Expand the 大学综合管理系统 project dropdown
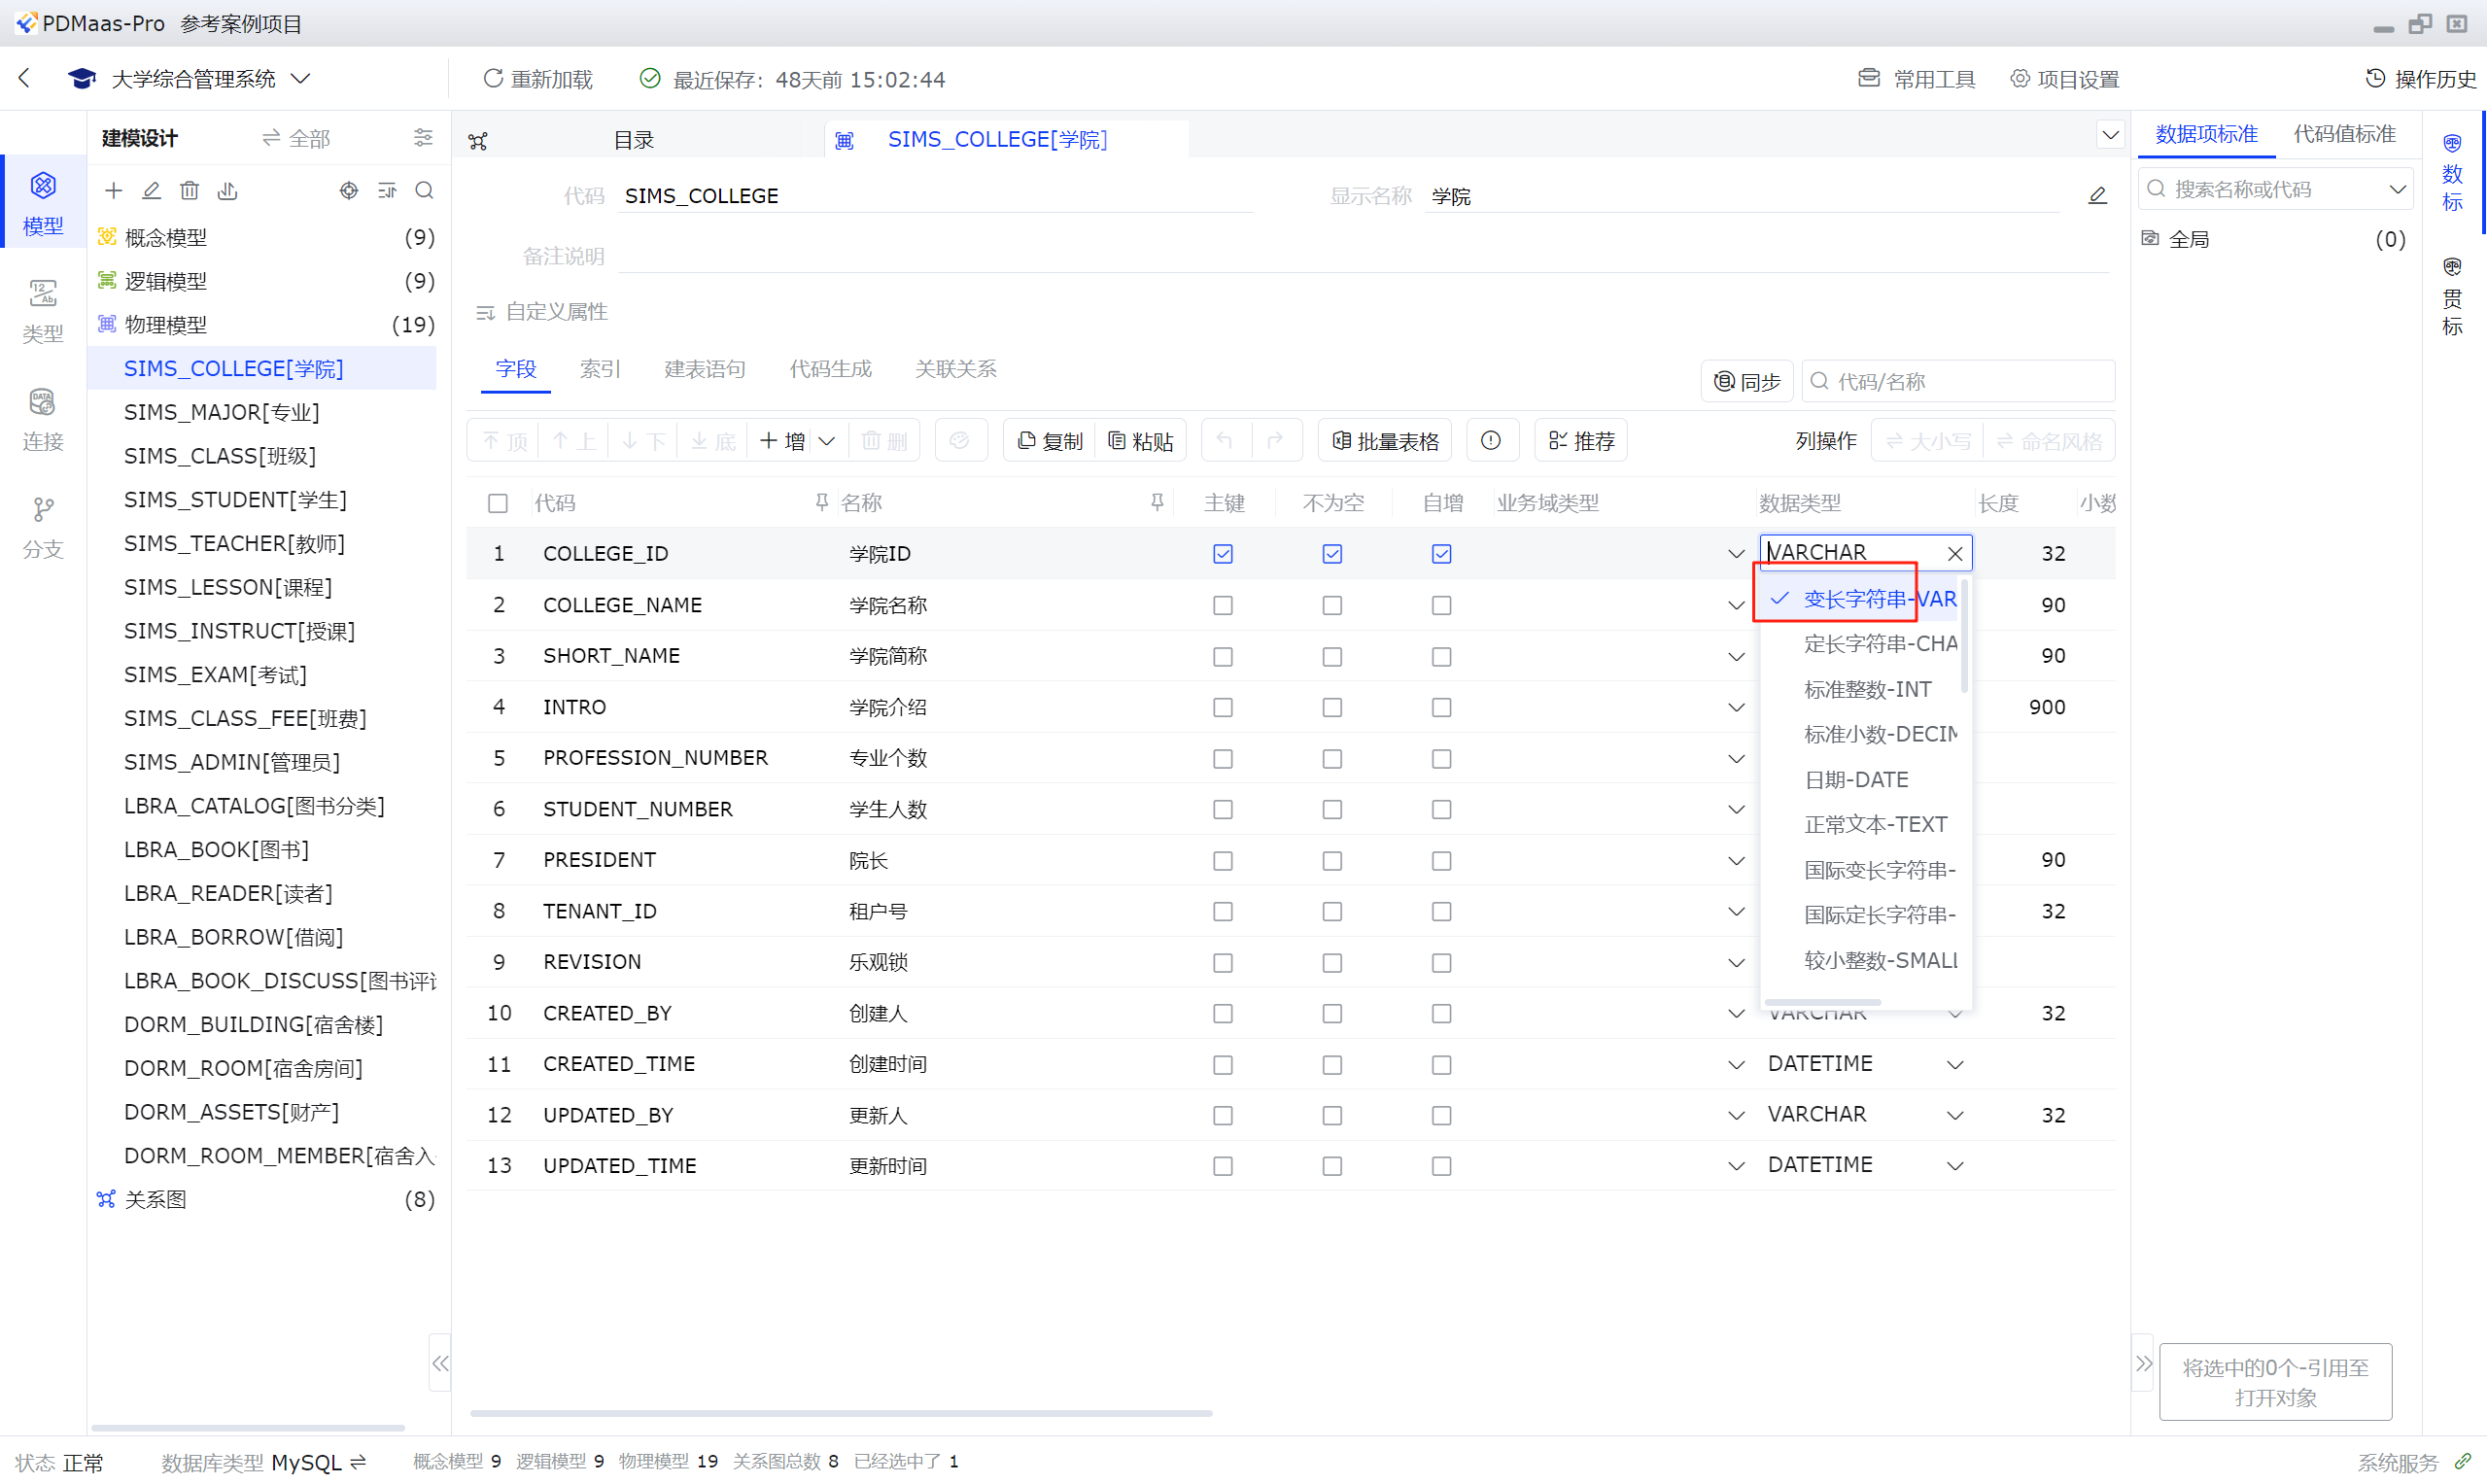The width and height of the screenshot is (2487, 1484). (x=300, y=78)
